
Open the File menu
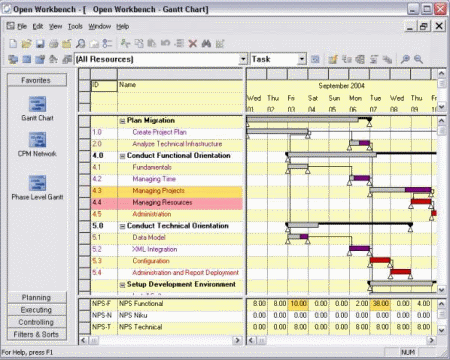[x=22, y=26]
